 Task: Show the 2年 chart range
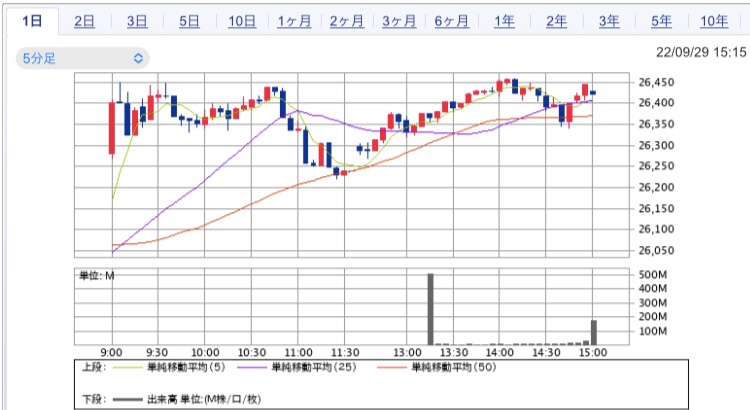click(x=556, y=21)
